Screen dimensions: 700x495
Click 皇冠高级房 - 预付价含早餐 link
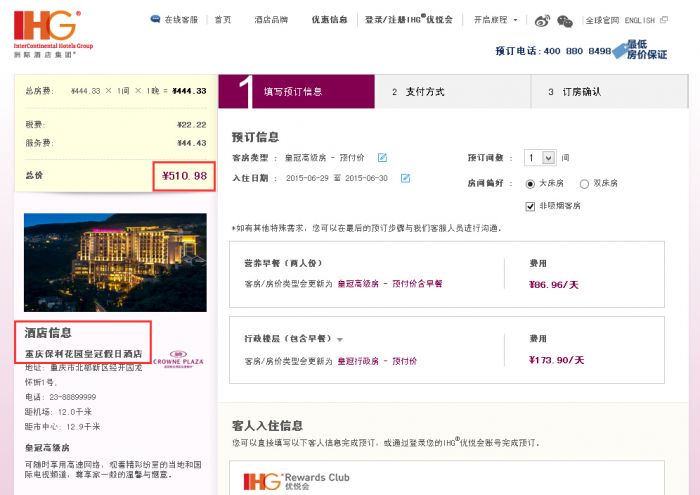(390, 283)
